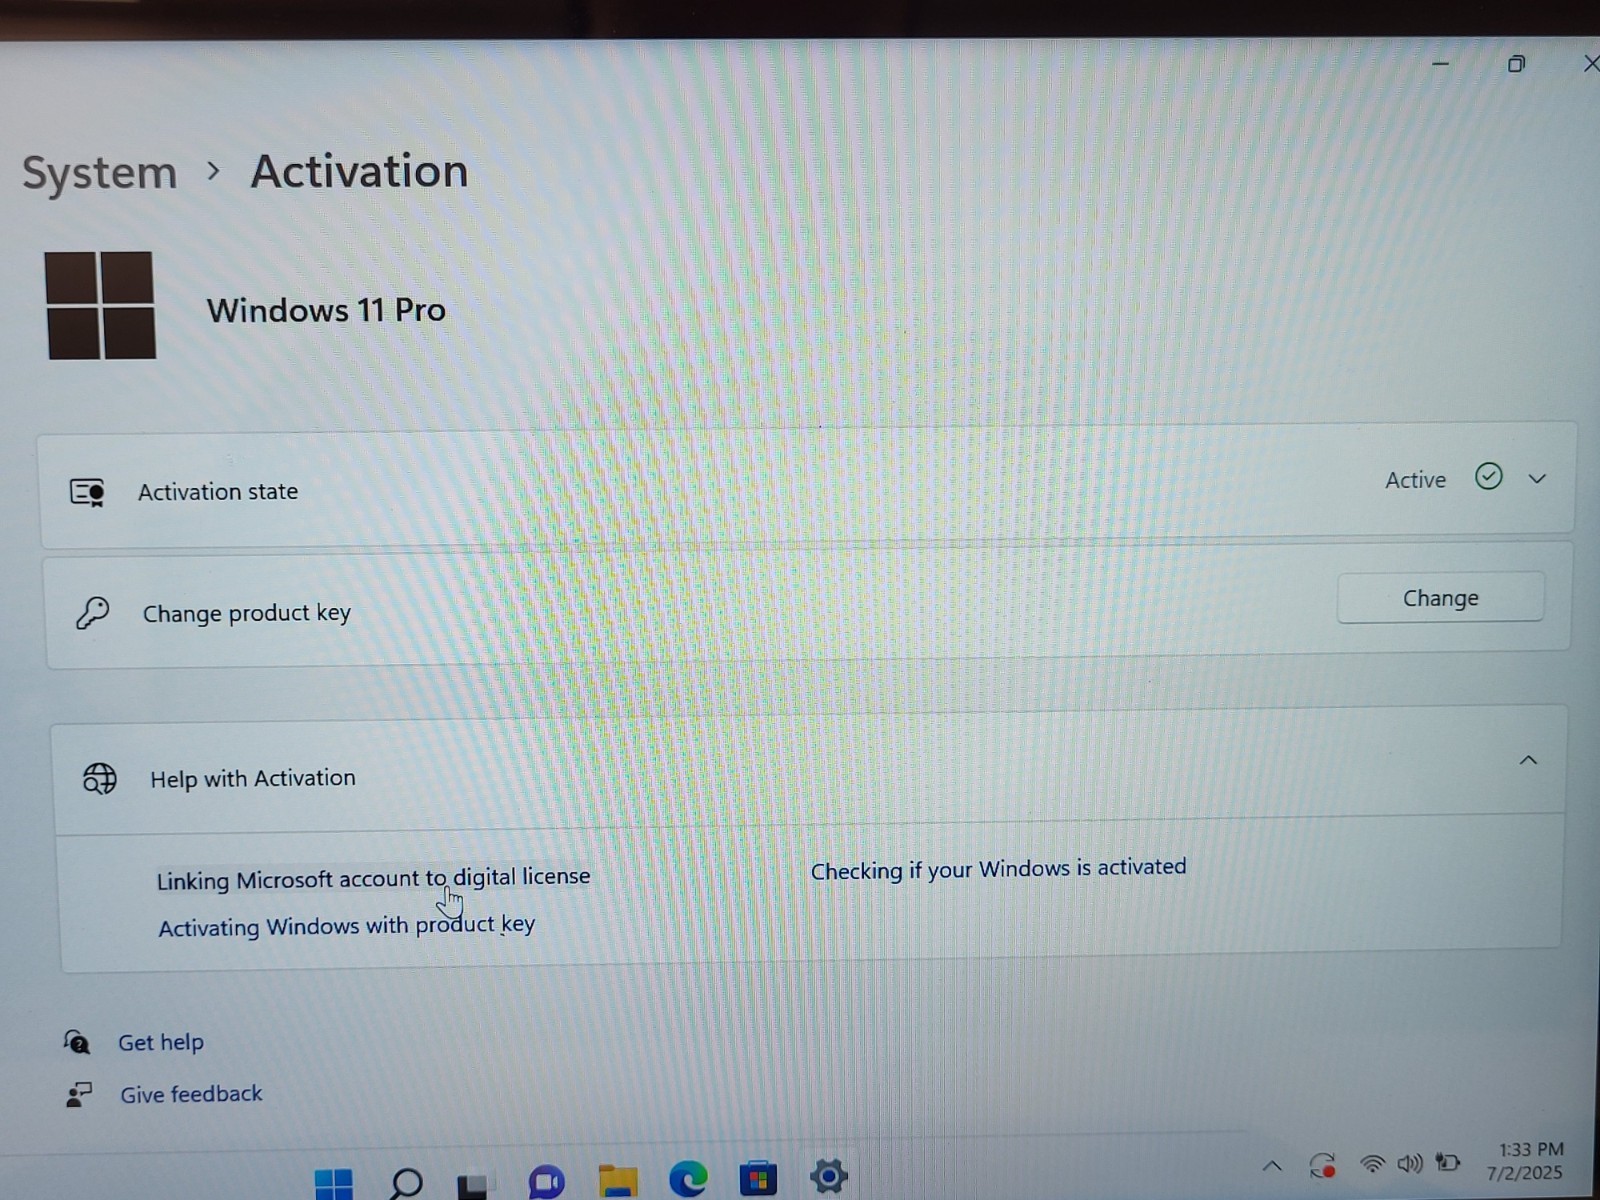Click the Activation state label
Viewport: 1600px width, 1200px height.
tap(218, 492)
